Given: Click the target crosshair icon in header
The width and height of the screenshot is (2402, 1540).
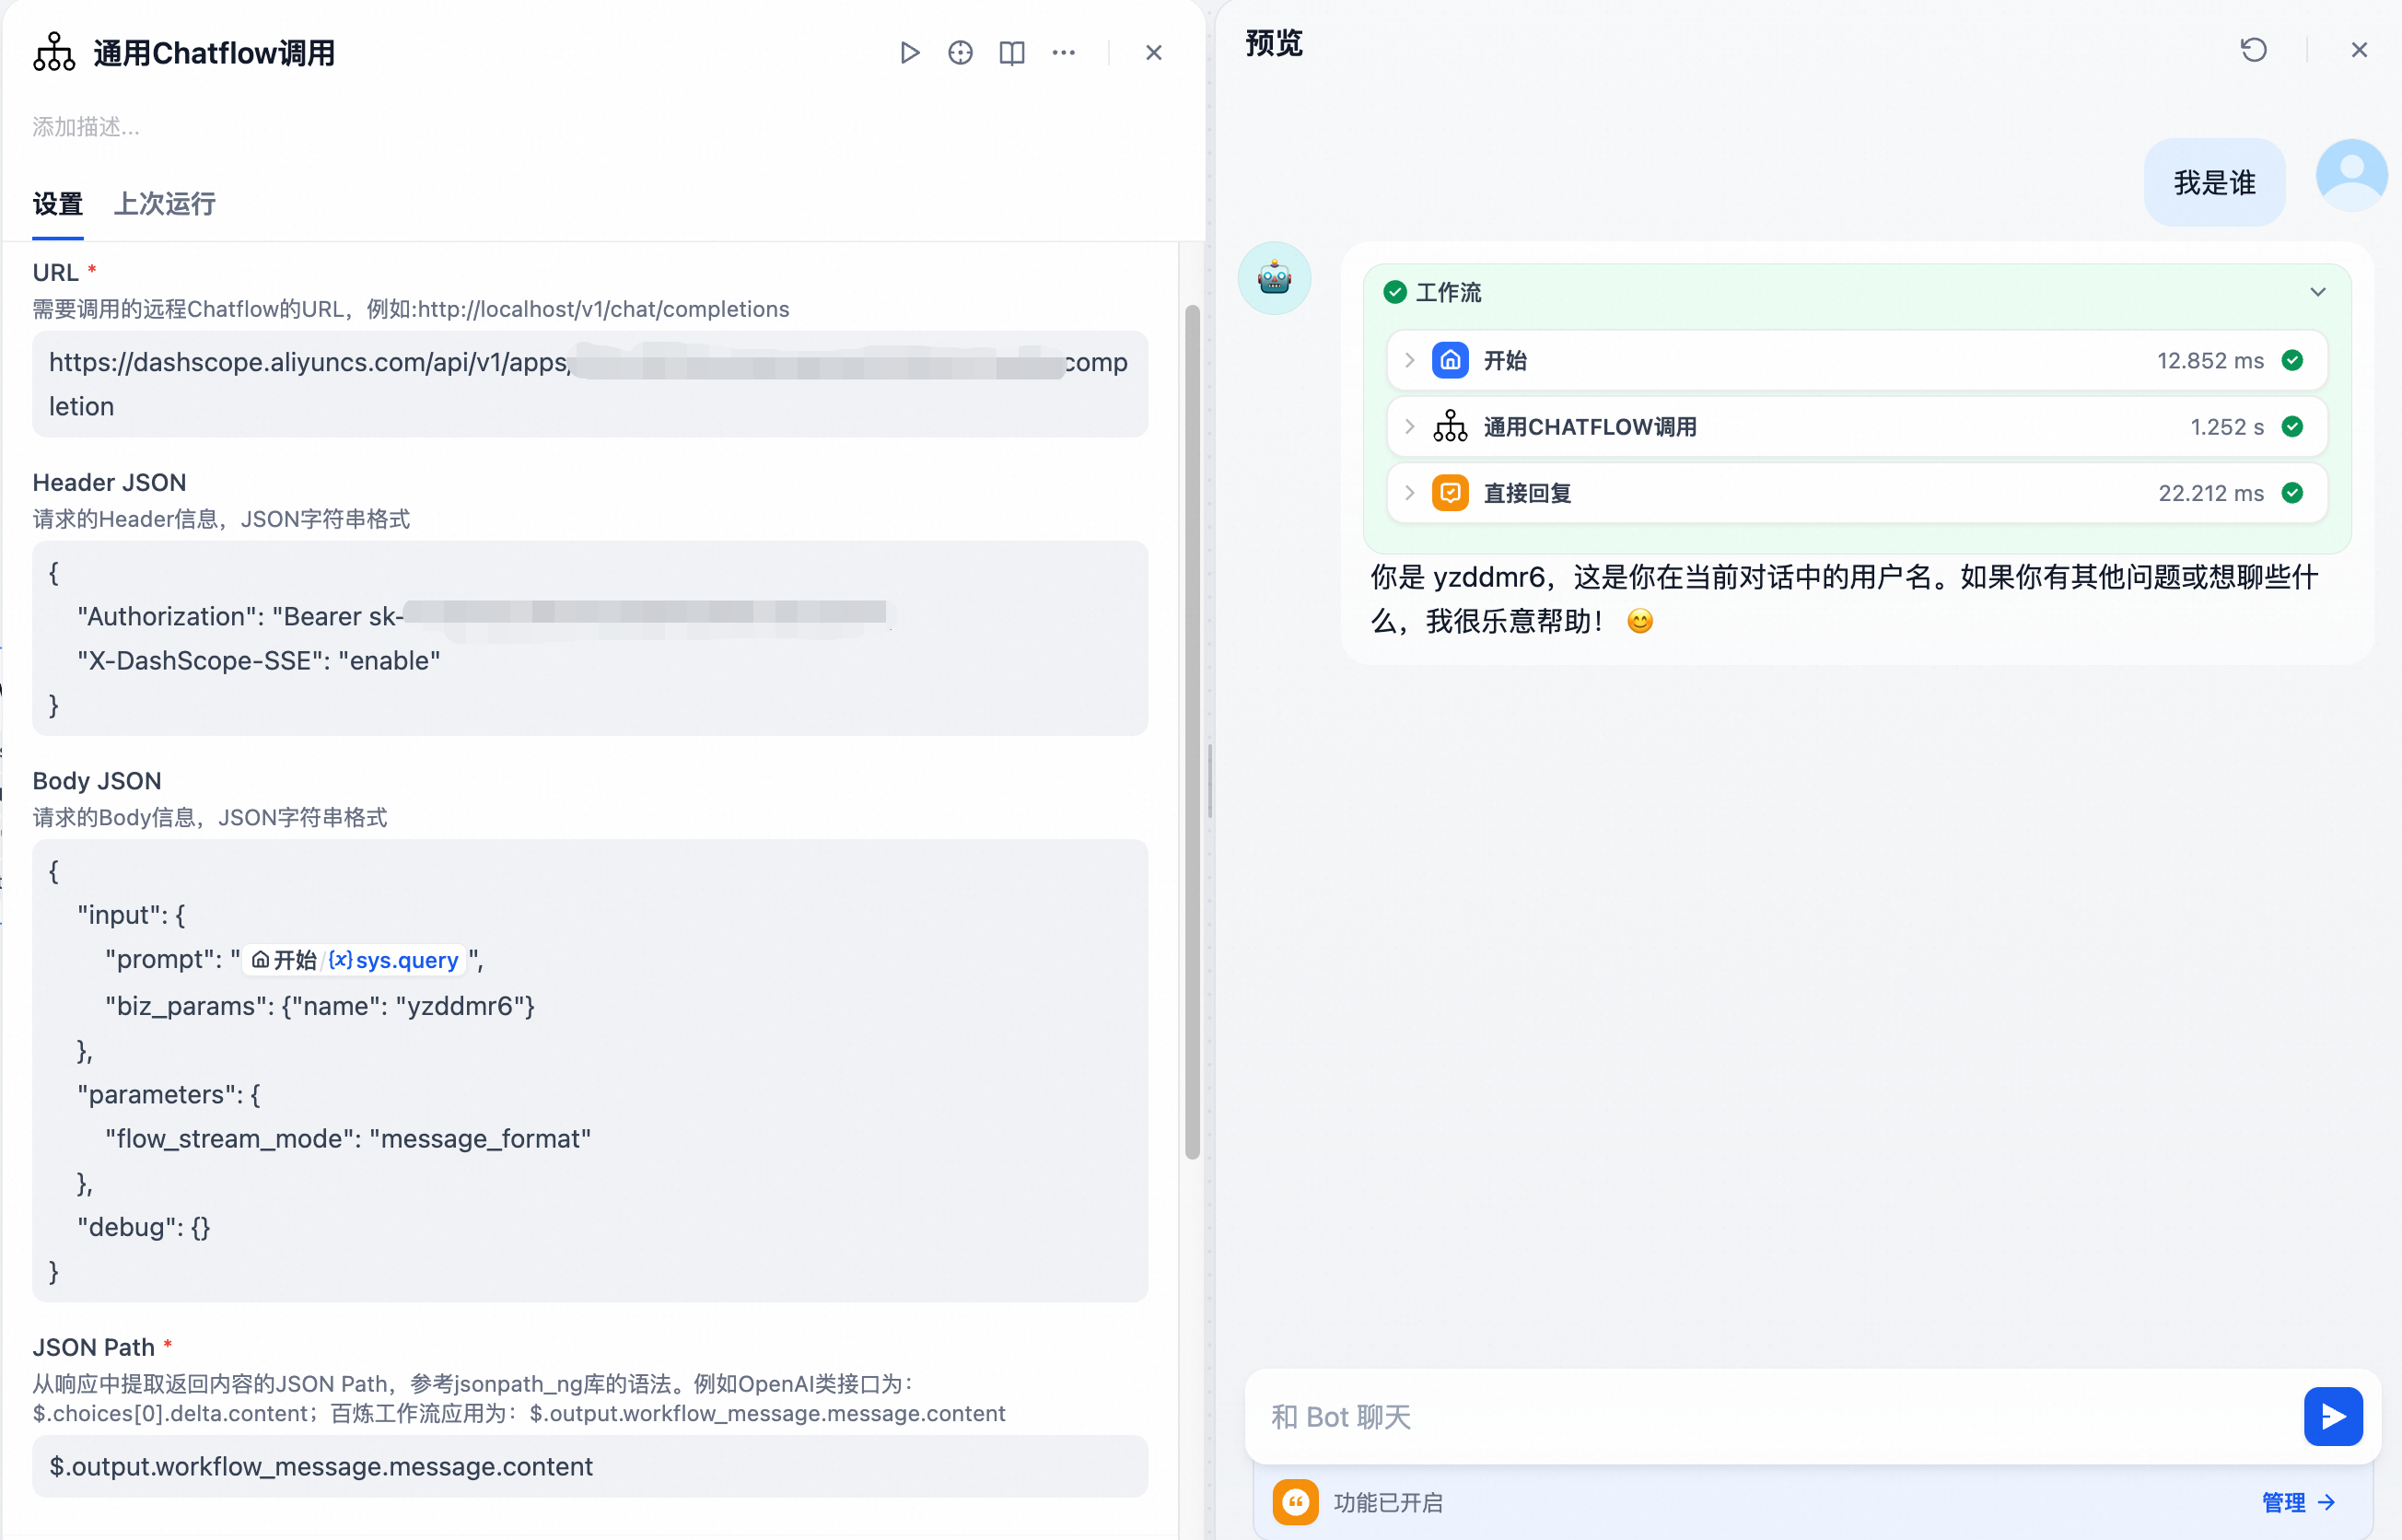Looking at the screenshot, I should [x=960, y=53].
